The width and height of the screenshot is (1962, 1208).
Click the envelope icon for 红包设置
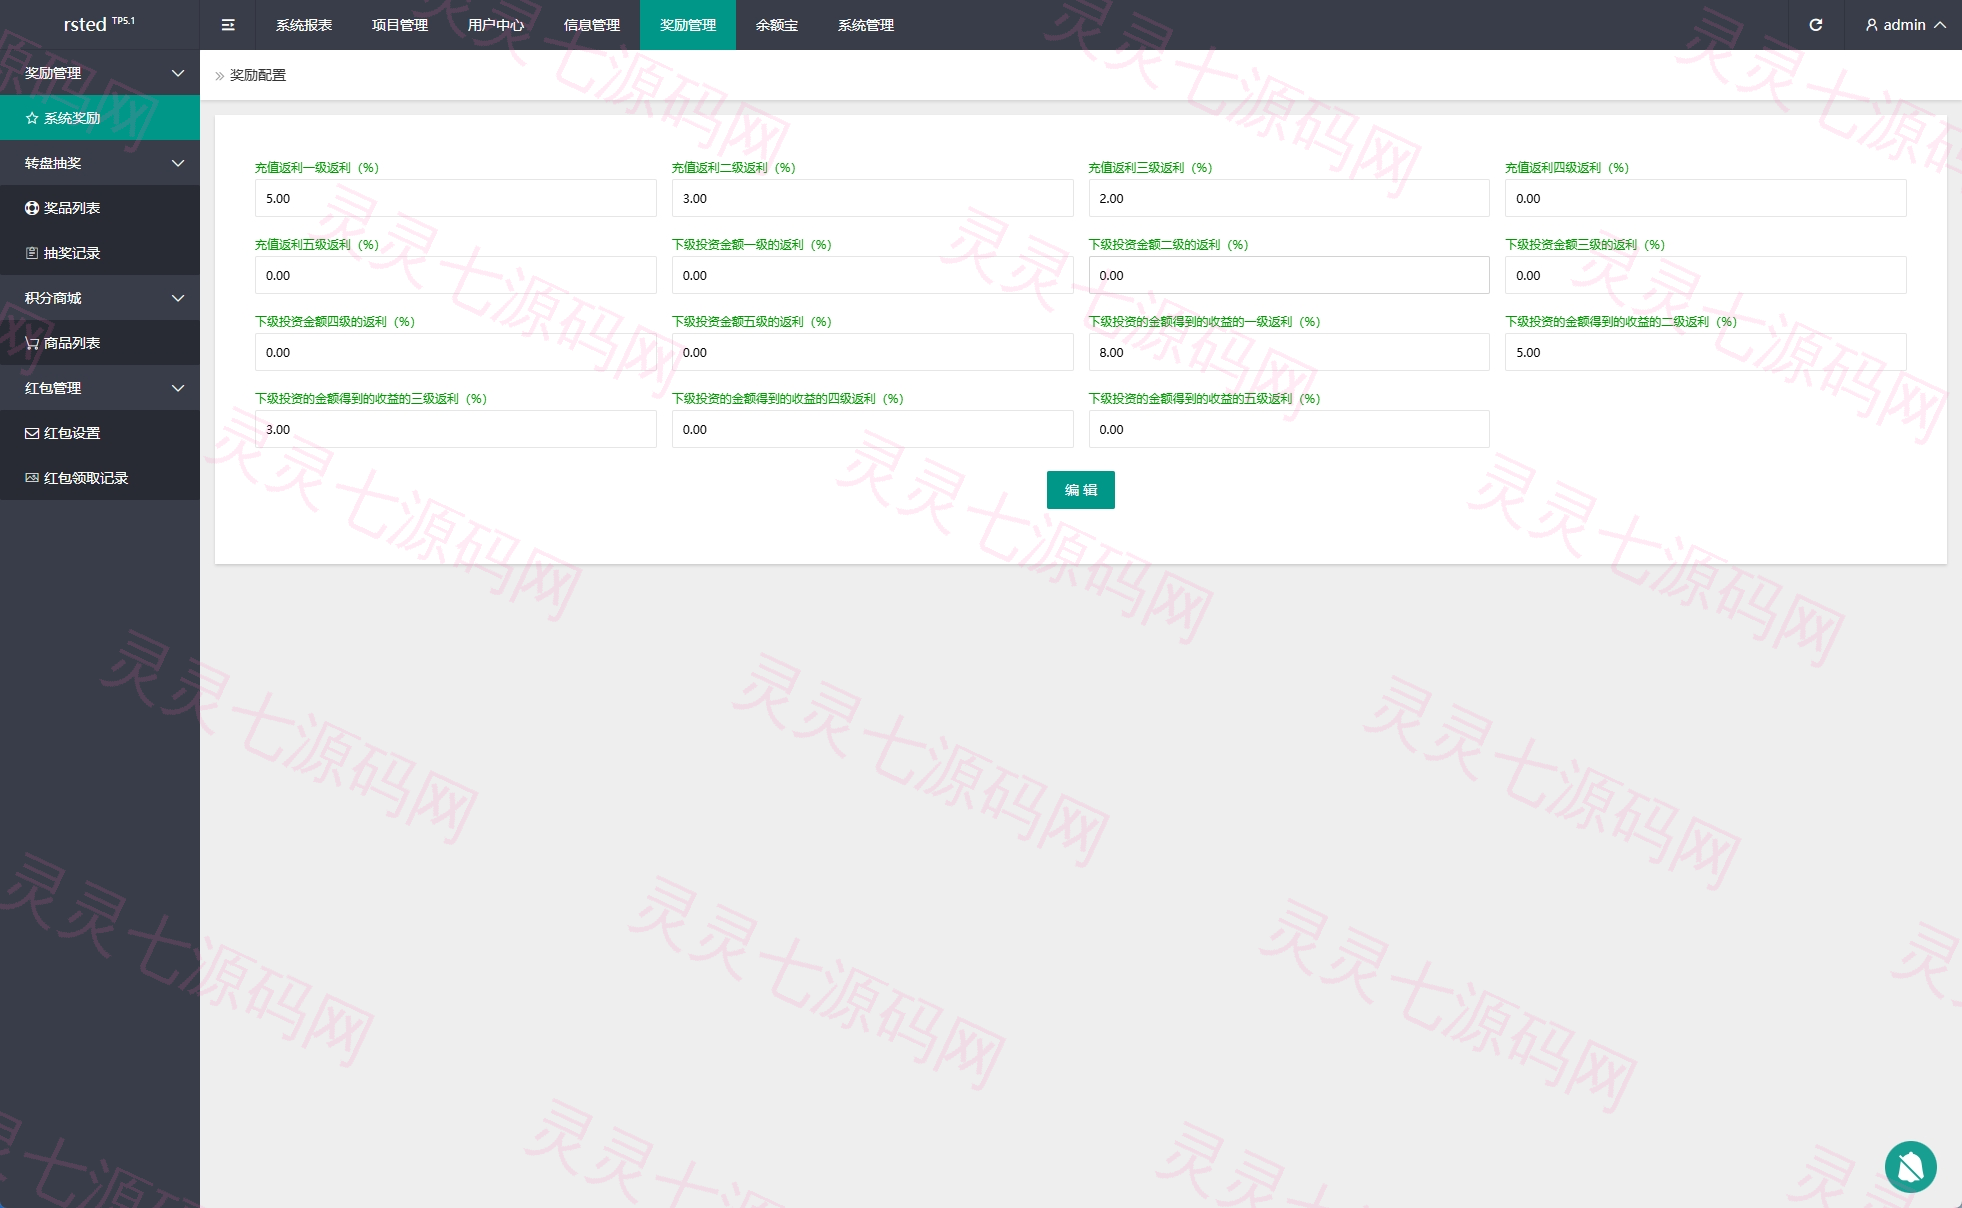(x=32, y=433)
